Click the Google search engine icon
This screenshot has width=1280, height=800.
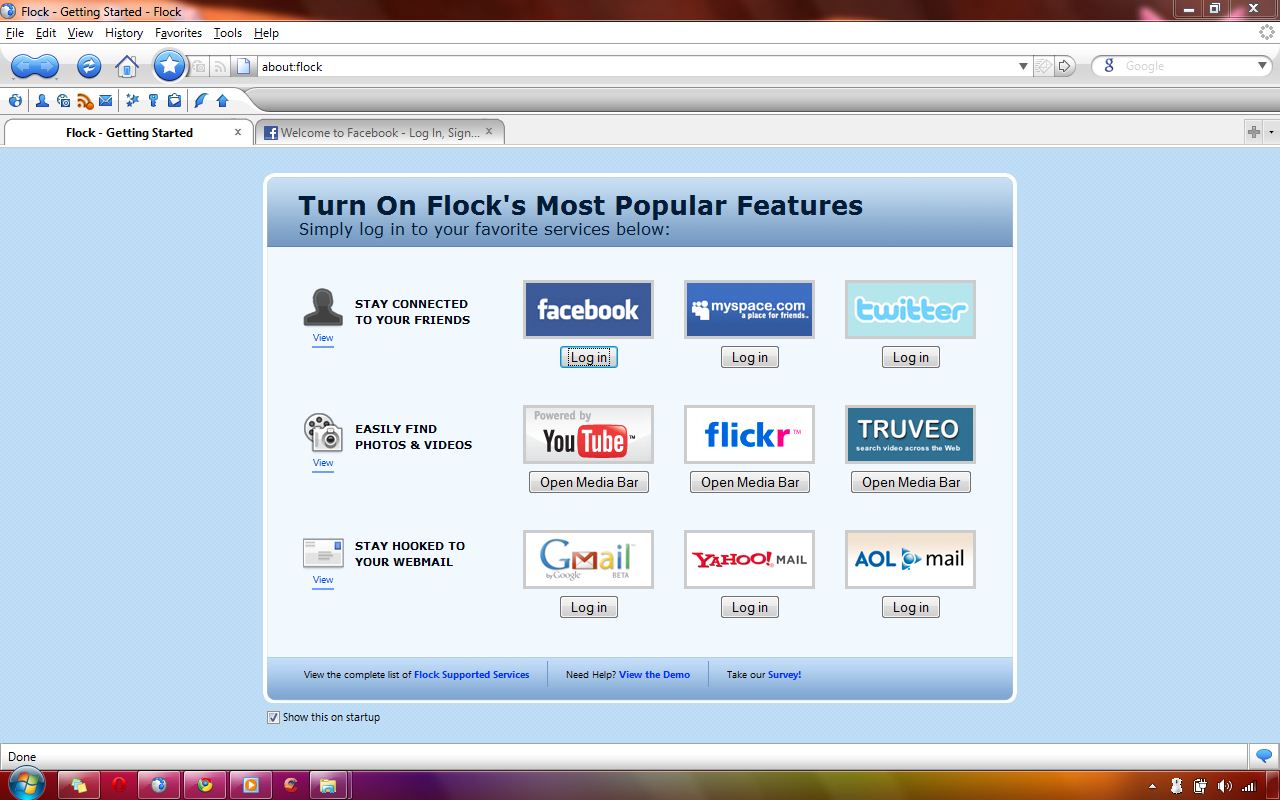1109,66
